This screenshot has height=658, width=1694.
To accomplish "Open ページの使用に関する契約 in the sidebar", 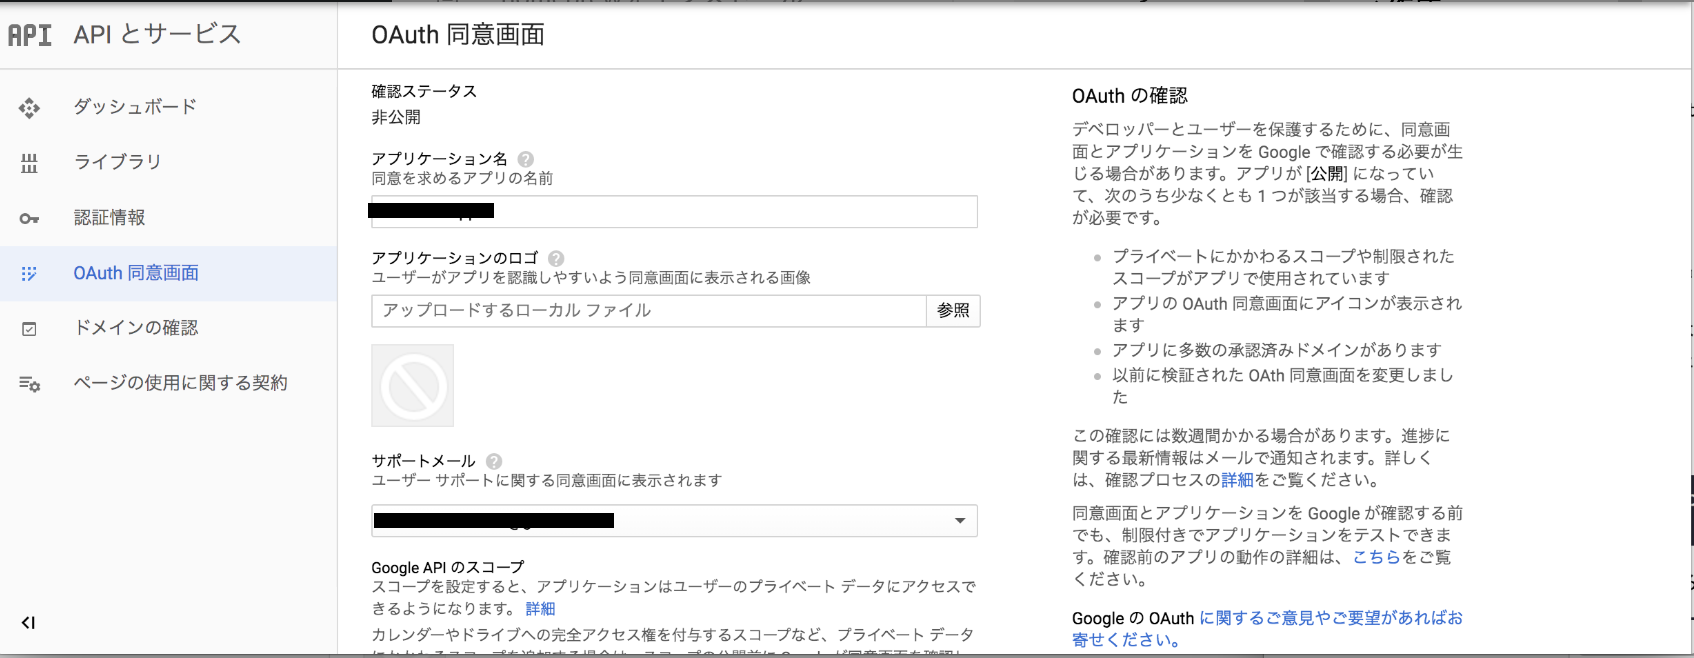I will tap(181, 383).
